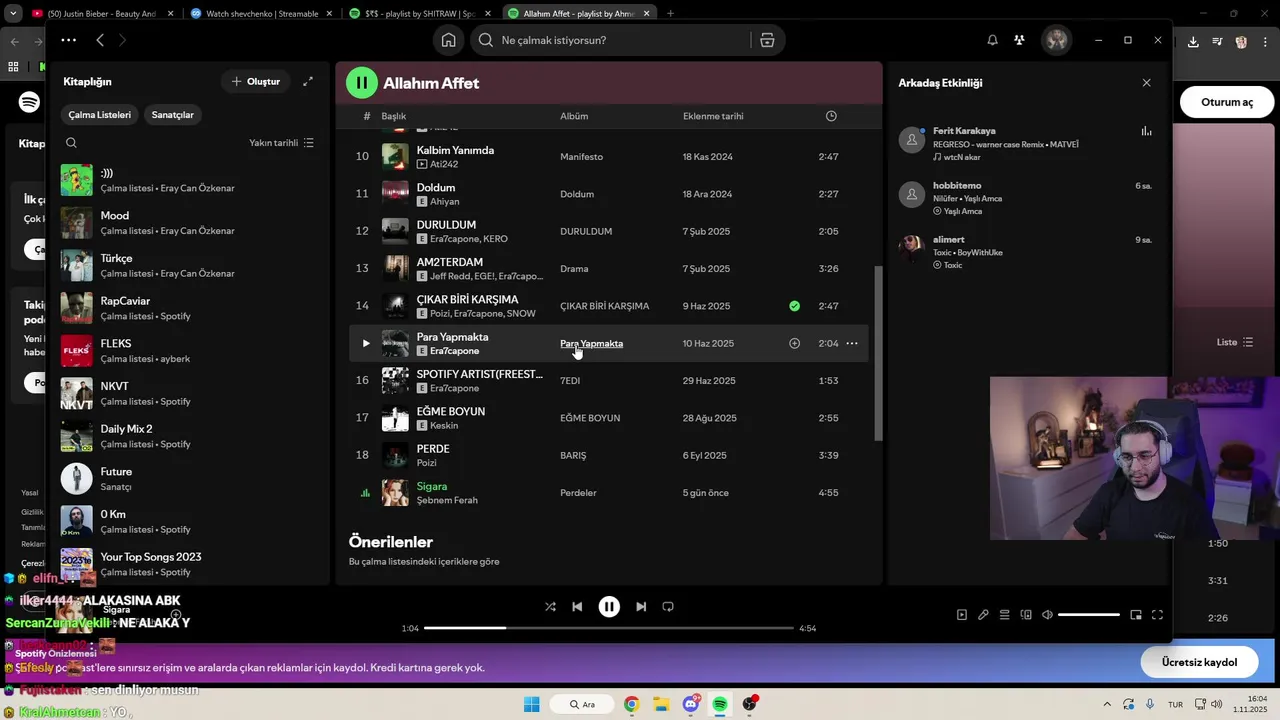Select Kalbim Yanımda track title

(x=455, y=150)
